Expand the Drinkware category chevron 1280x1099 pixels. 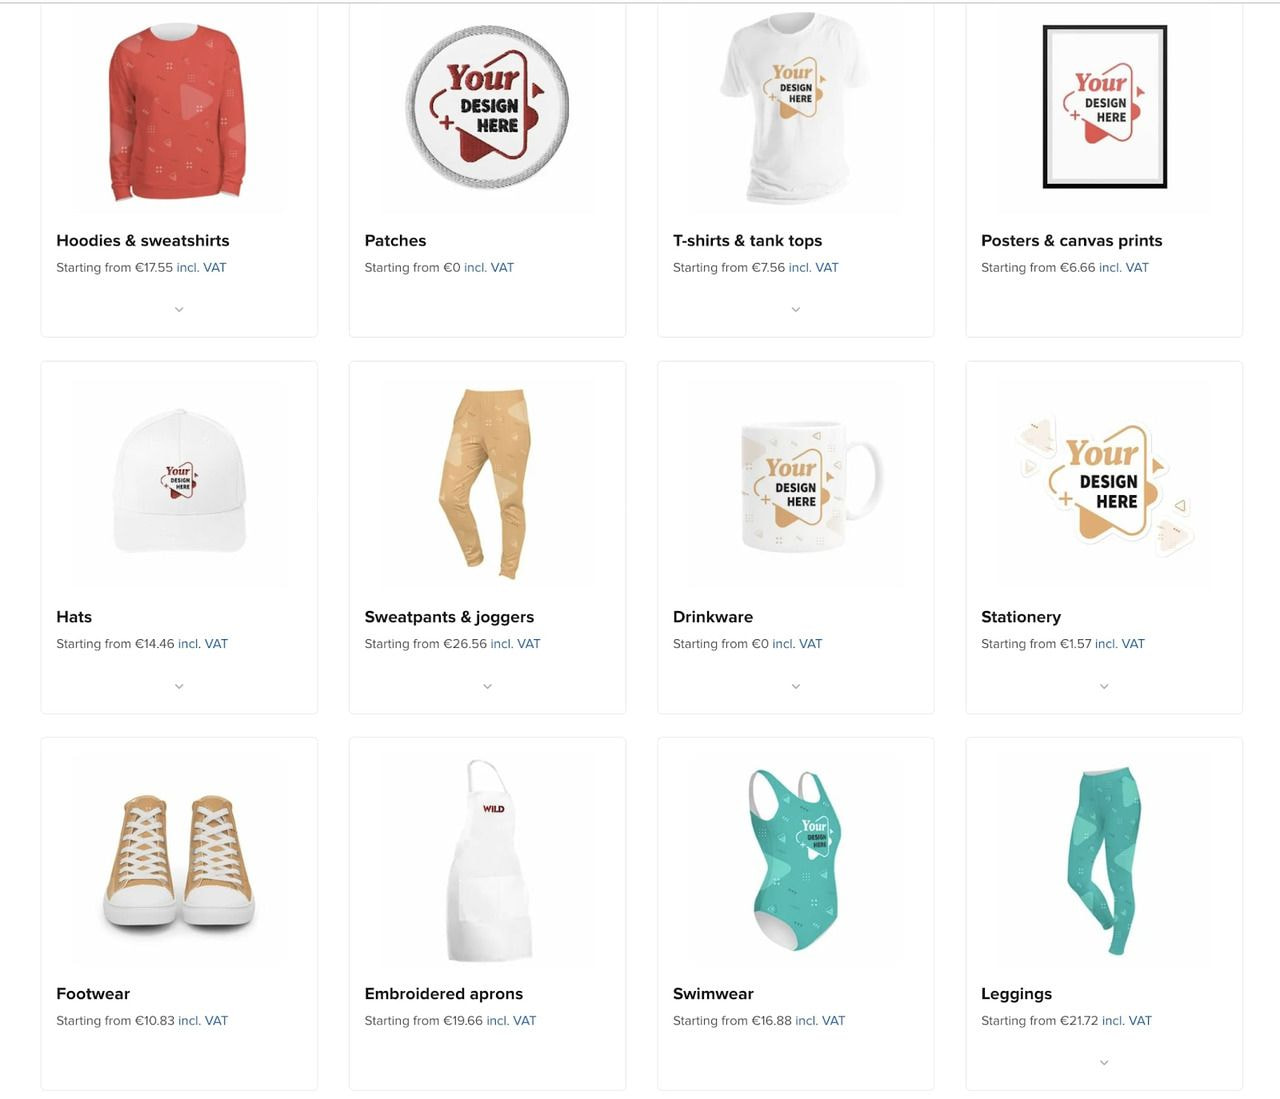[796, 687]
